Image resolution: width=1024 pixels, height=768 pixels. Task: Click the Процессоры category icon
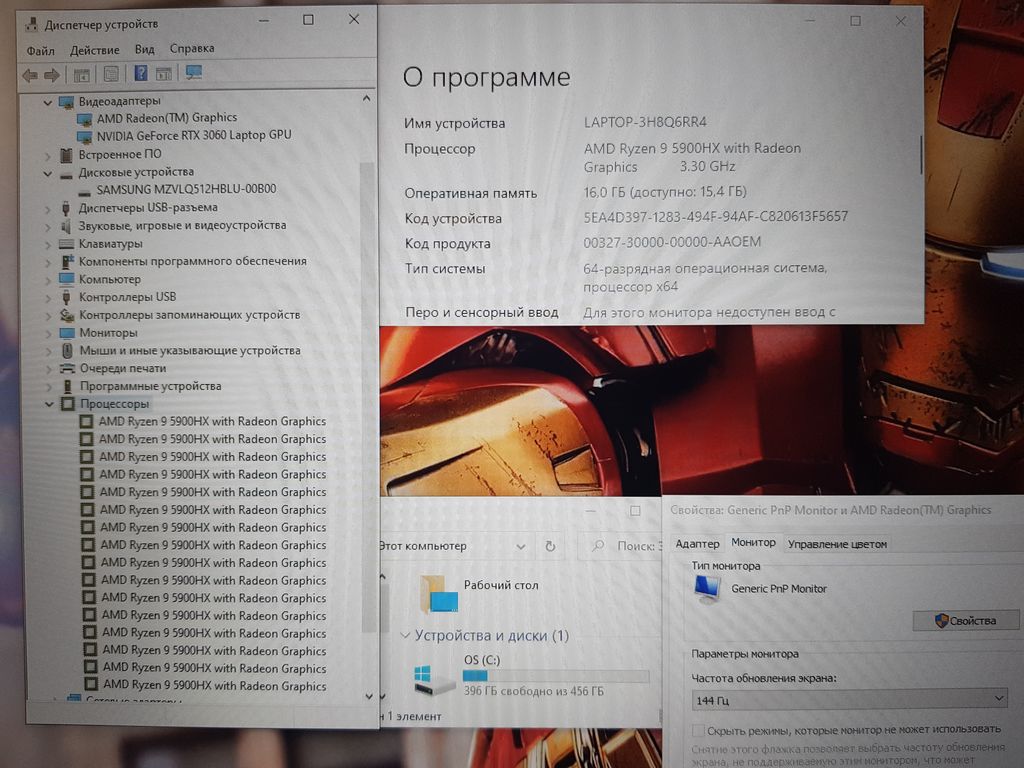(68, 404)
